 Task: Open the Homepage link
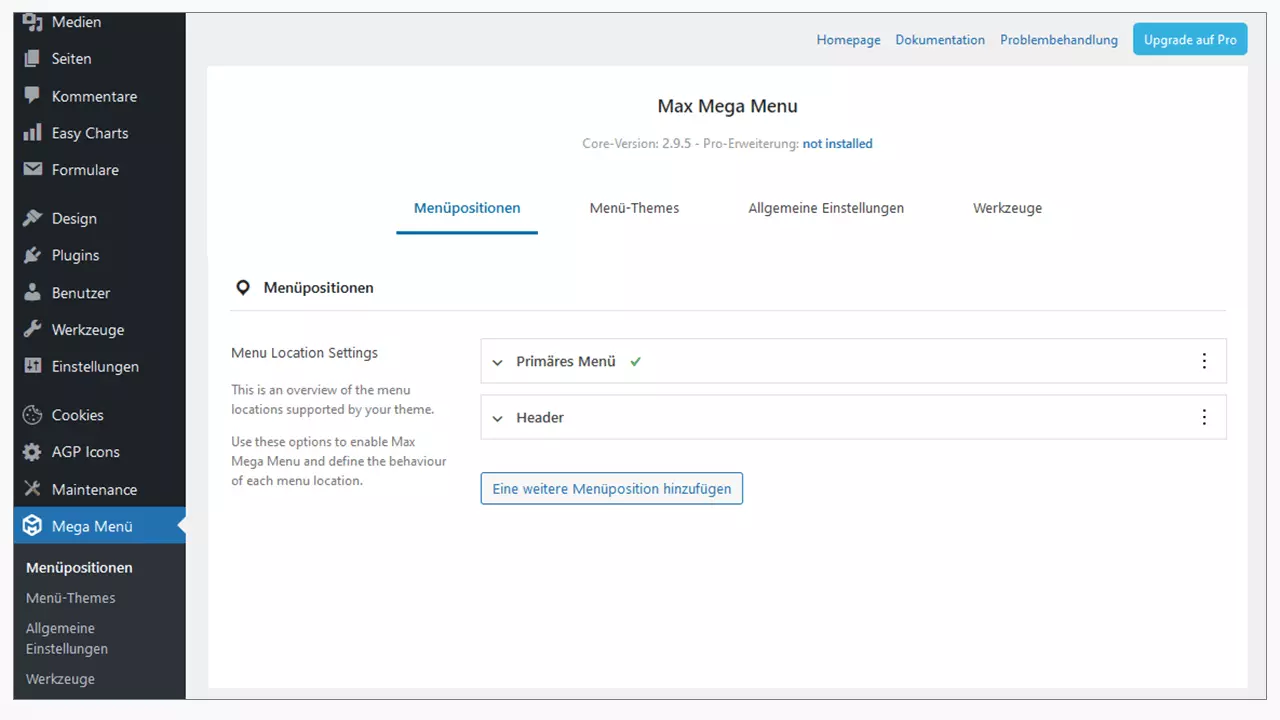click(848, 40)
